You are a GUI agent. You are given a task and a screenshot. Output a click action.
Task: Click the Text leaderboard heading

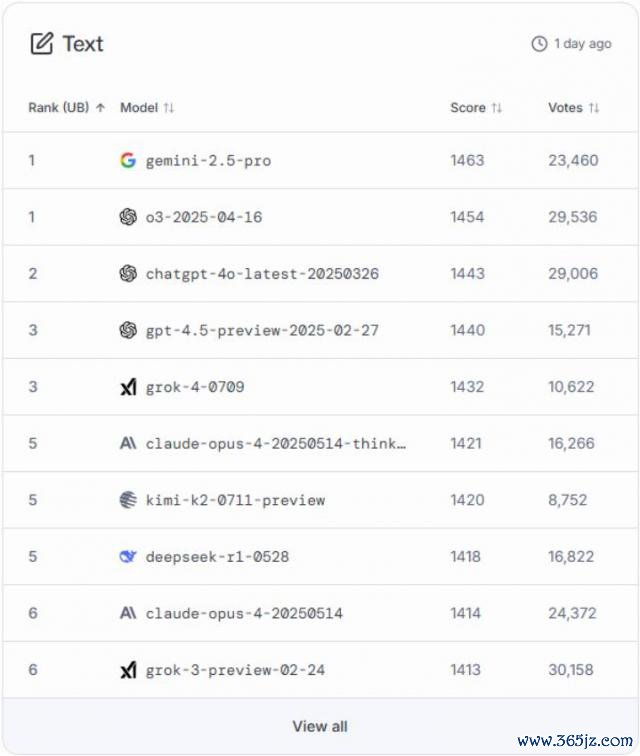(83, 44)
